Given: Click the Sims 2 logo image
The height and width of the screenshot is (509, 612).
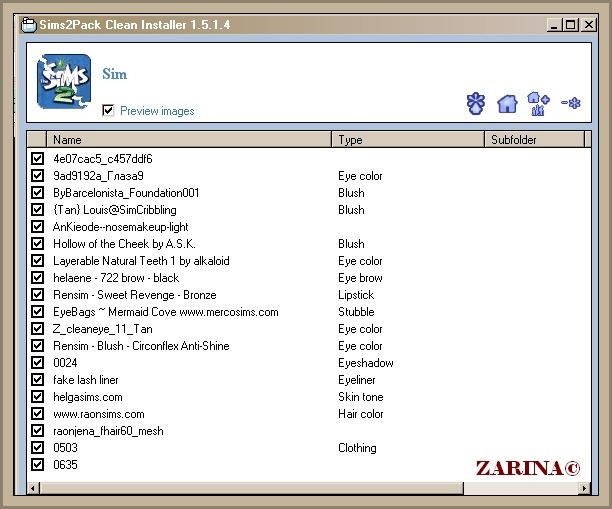Looking at the screenshot, I should 64,82.
